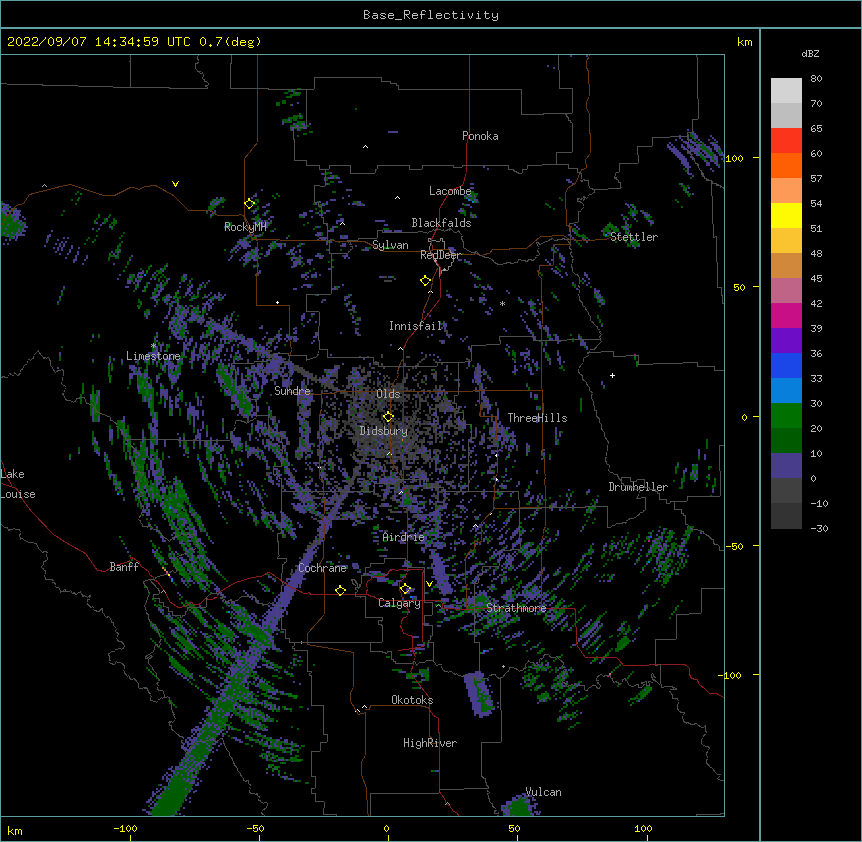
Task: Click the 80 value on dBZ legend
Action: (816, 78)
